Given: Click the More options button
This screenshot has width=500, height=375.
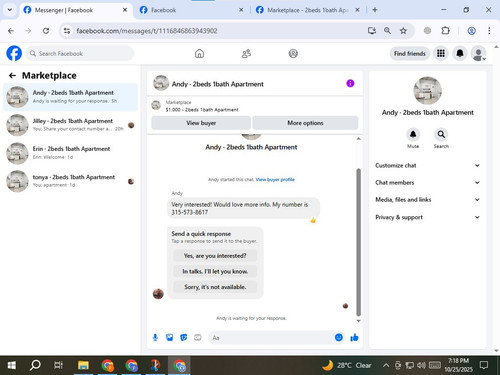Looking at the screenshot, I should click(305, 123).
